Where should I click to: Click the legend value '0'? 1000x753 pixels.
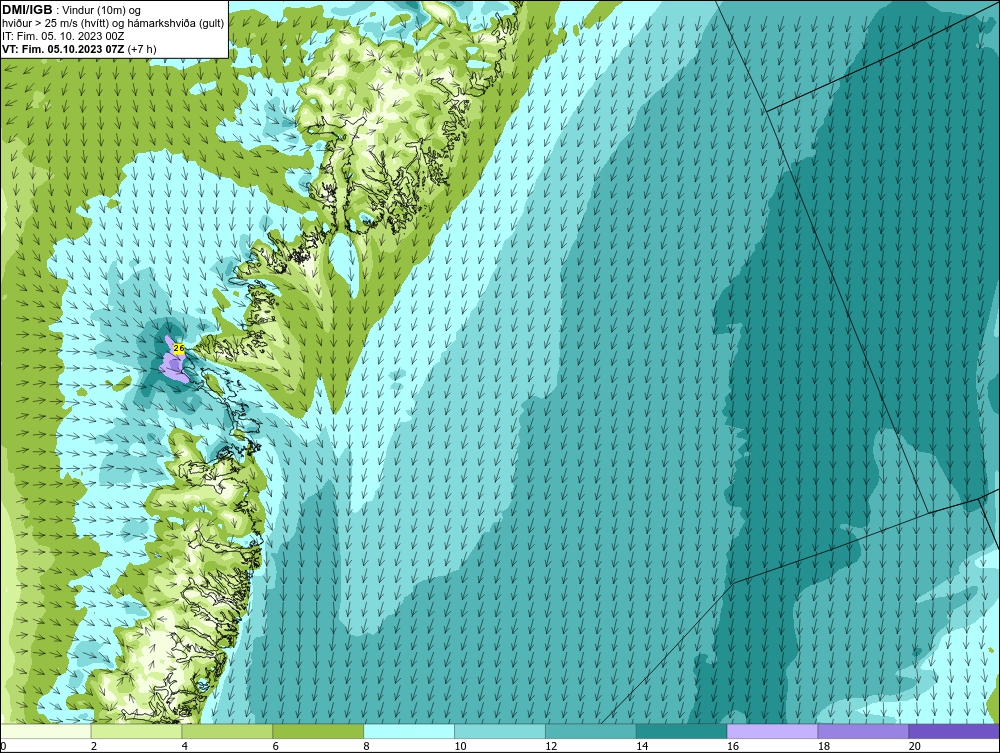point(3,746)
